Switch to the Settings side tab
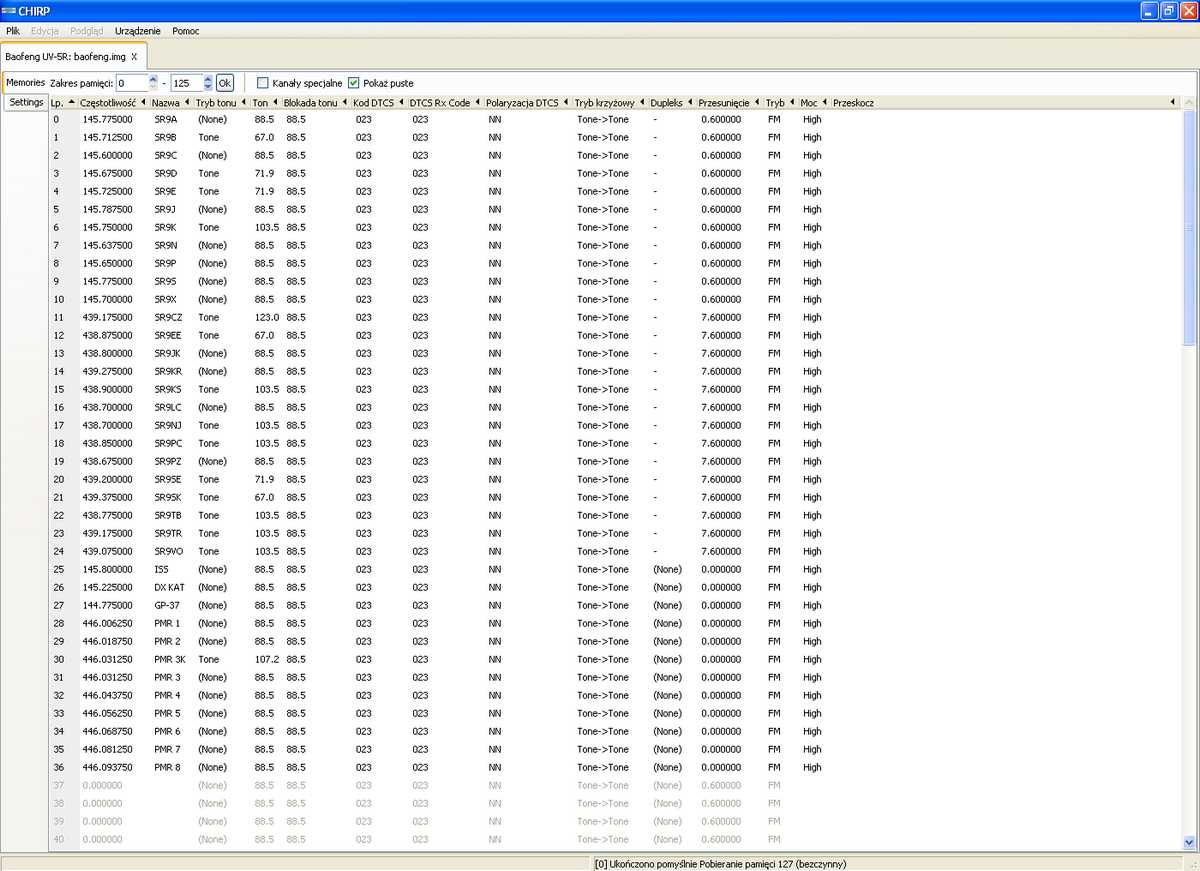The image size is (1200, 871). [x=26, y=102]
